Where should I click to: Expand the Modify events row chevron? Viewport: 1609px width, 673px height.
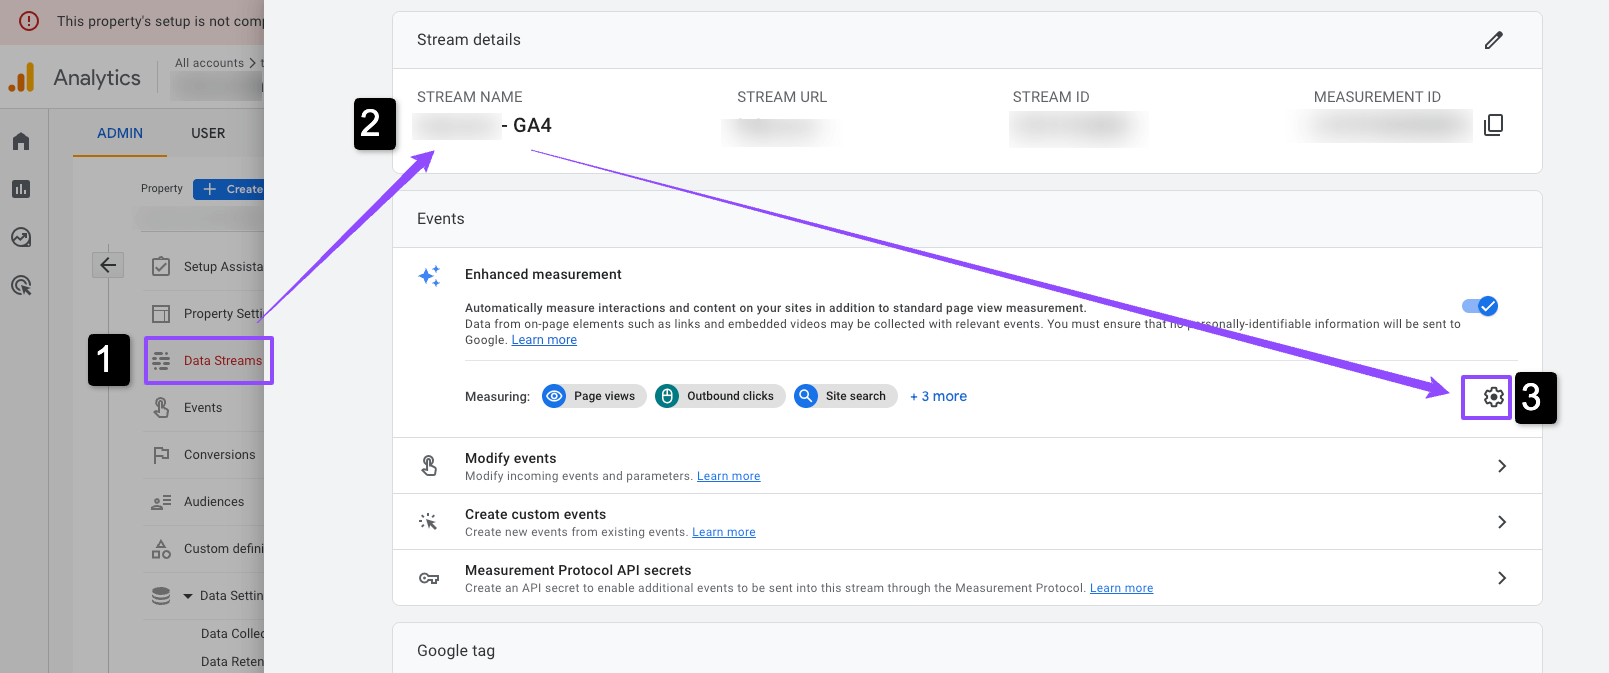pyautogui.click(x=1502, y=466)
